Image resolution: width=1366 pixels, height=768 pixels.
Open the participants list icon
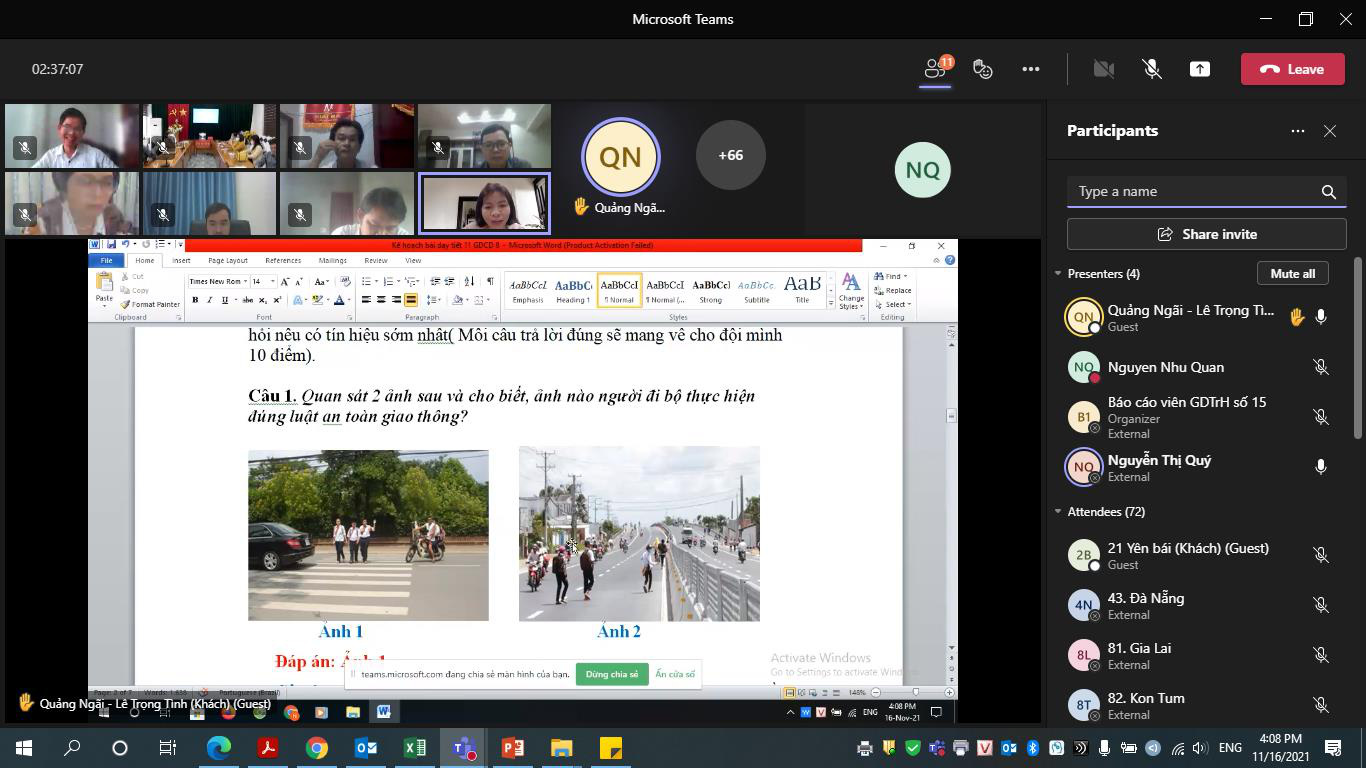point(936,69)
